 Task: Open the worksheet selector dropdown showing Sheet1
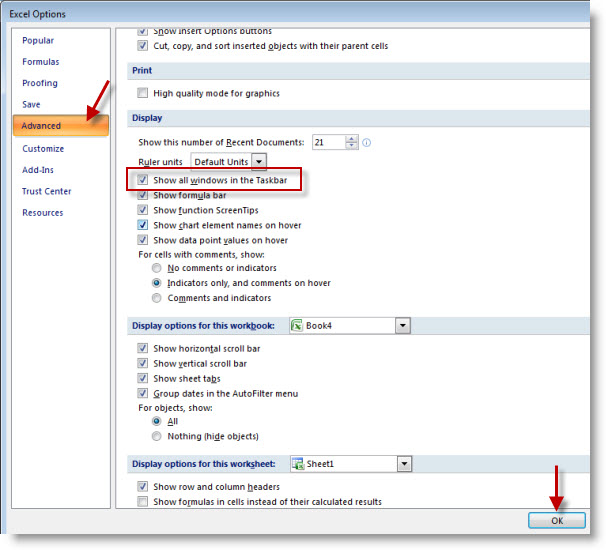tap(404, 463)
